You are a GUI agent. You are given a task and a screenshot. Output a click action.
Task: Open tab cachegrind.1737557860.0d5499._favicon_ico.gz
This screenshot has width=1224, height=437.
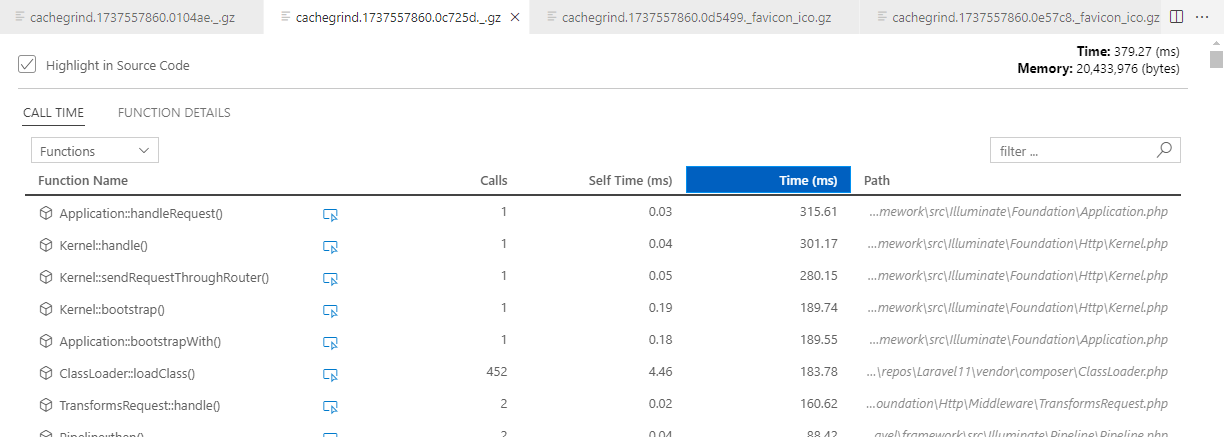694,17
